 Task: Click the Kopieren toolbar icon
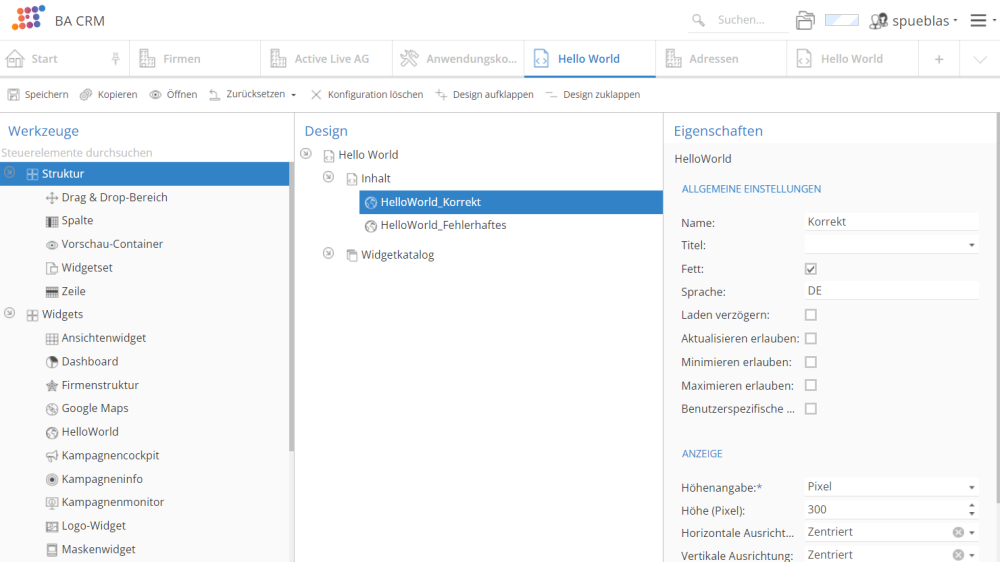coord(87,95)
